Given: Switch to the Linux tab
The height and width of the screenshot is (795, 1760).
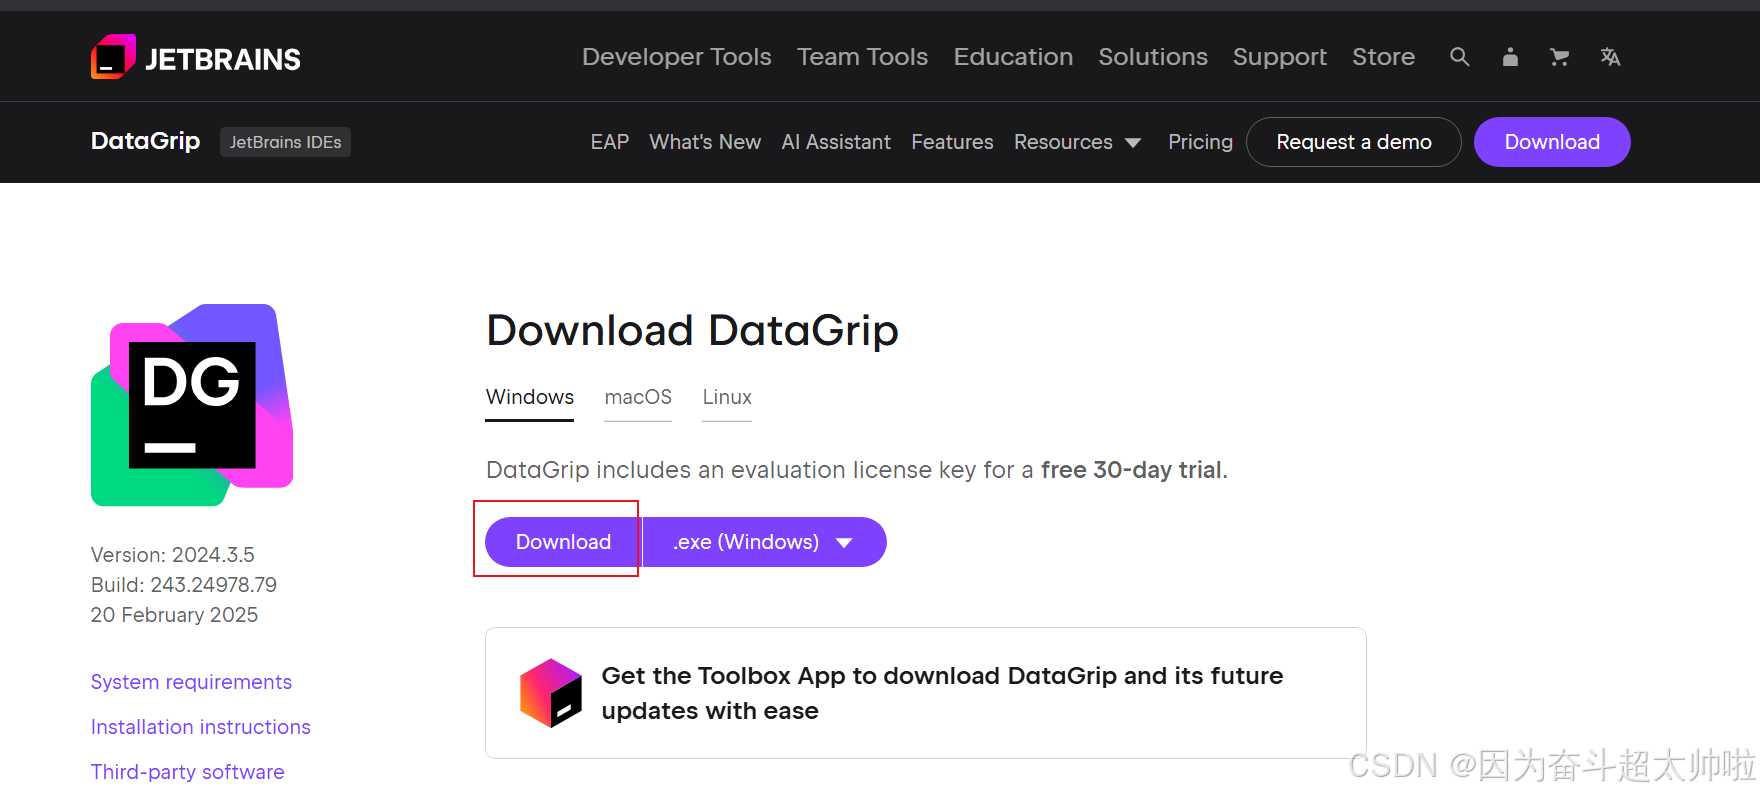Looking at the screenshot, I should pyautogui.click(x=727, y=398).
